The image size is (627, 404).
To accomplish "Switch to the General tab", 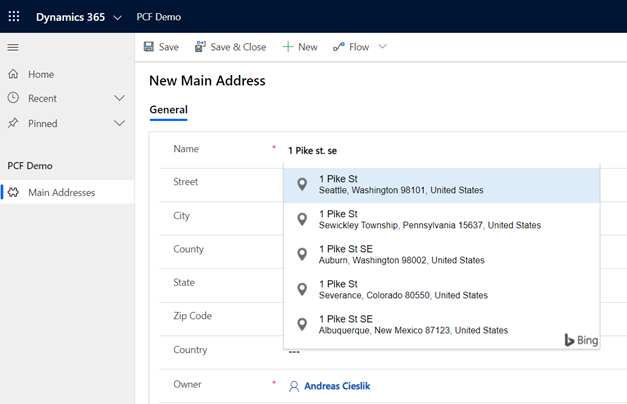I will pyautogui.click(x=168, y=110).
